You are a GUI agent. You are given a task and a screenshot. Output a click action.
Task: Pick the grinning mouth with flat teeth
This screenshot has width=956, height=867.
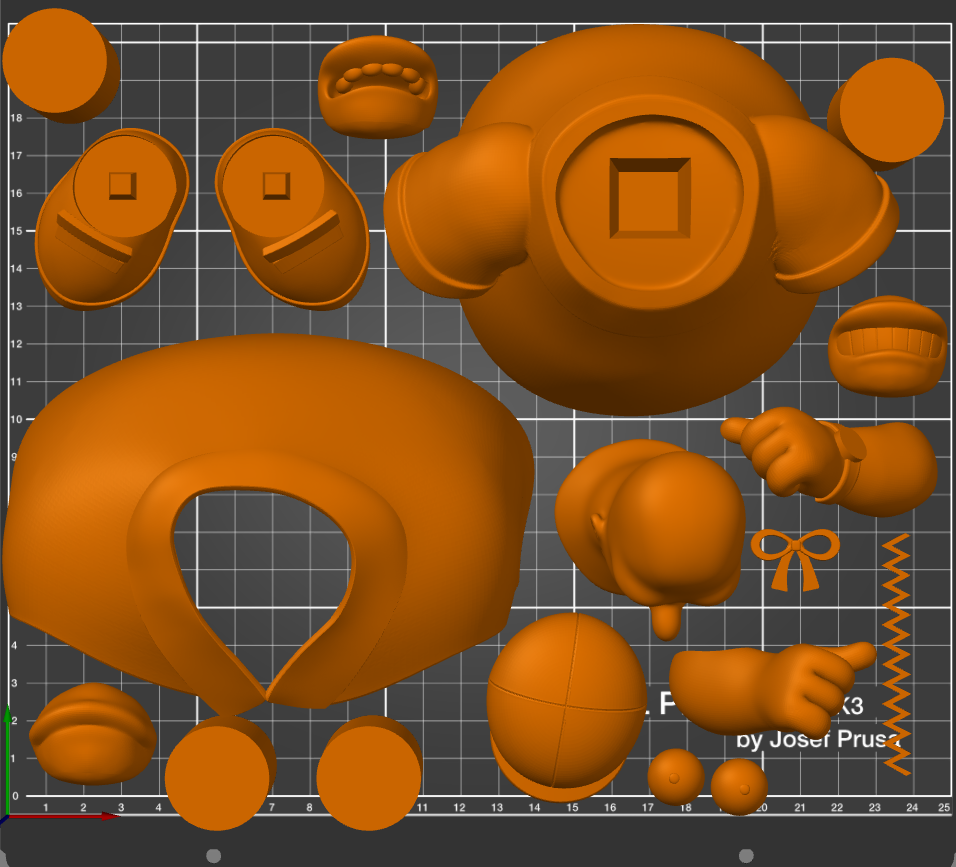(x=888, y=346)
